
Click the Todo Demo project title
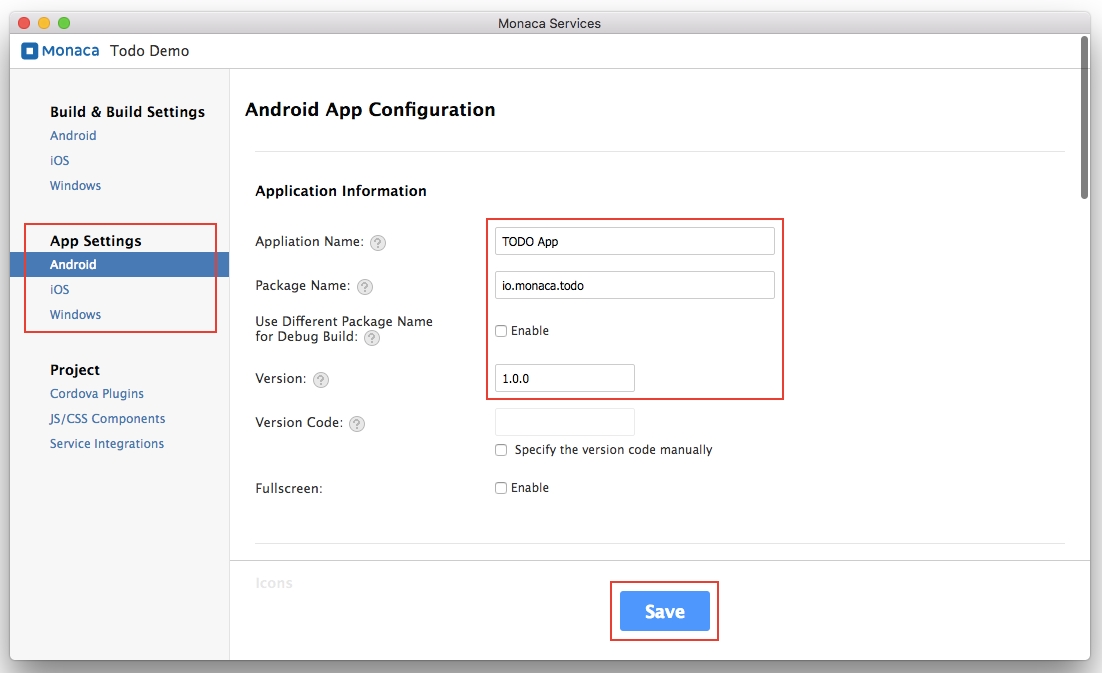coord(150,51)
